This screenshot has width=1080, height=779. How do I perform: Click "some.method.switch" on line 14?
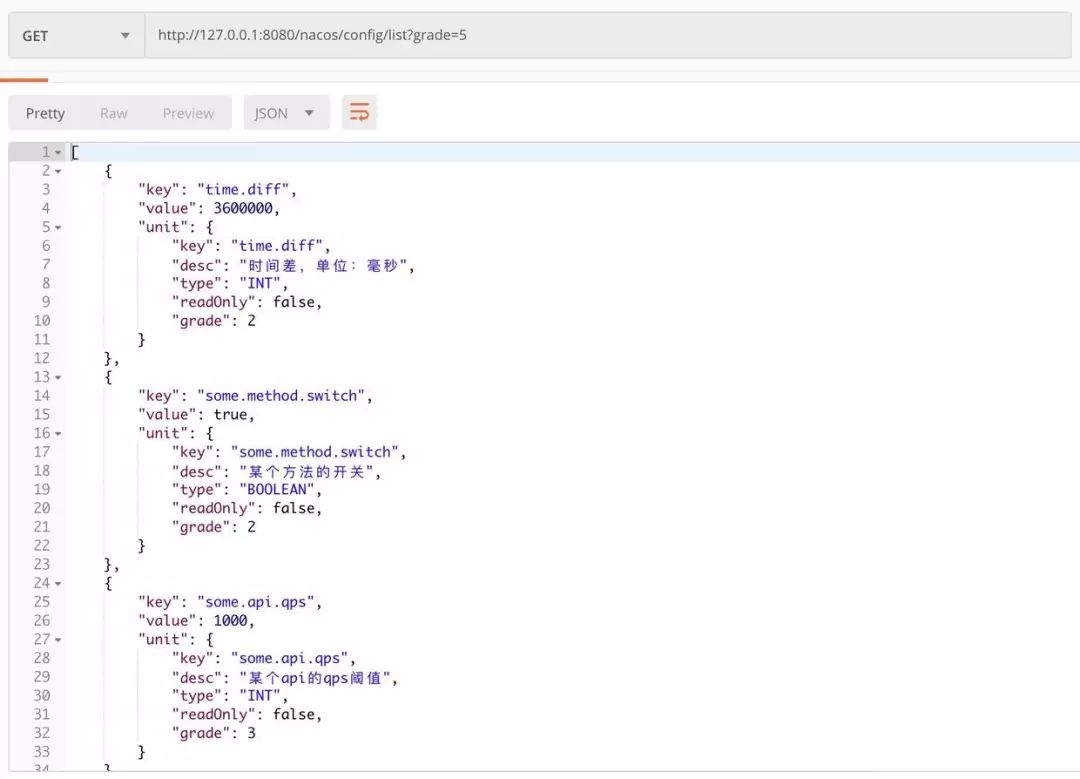(x=280, y=396)
